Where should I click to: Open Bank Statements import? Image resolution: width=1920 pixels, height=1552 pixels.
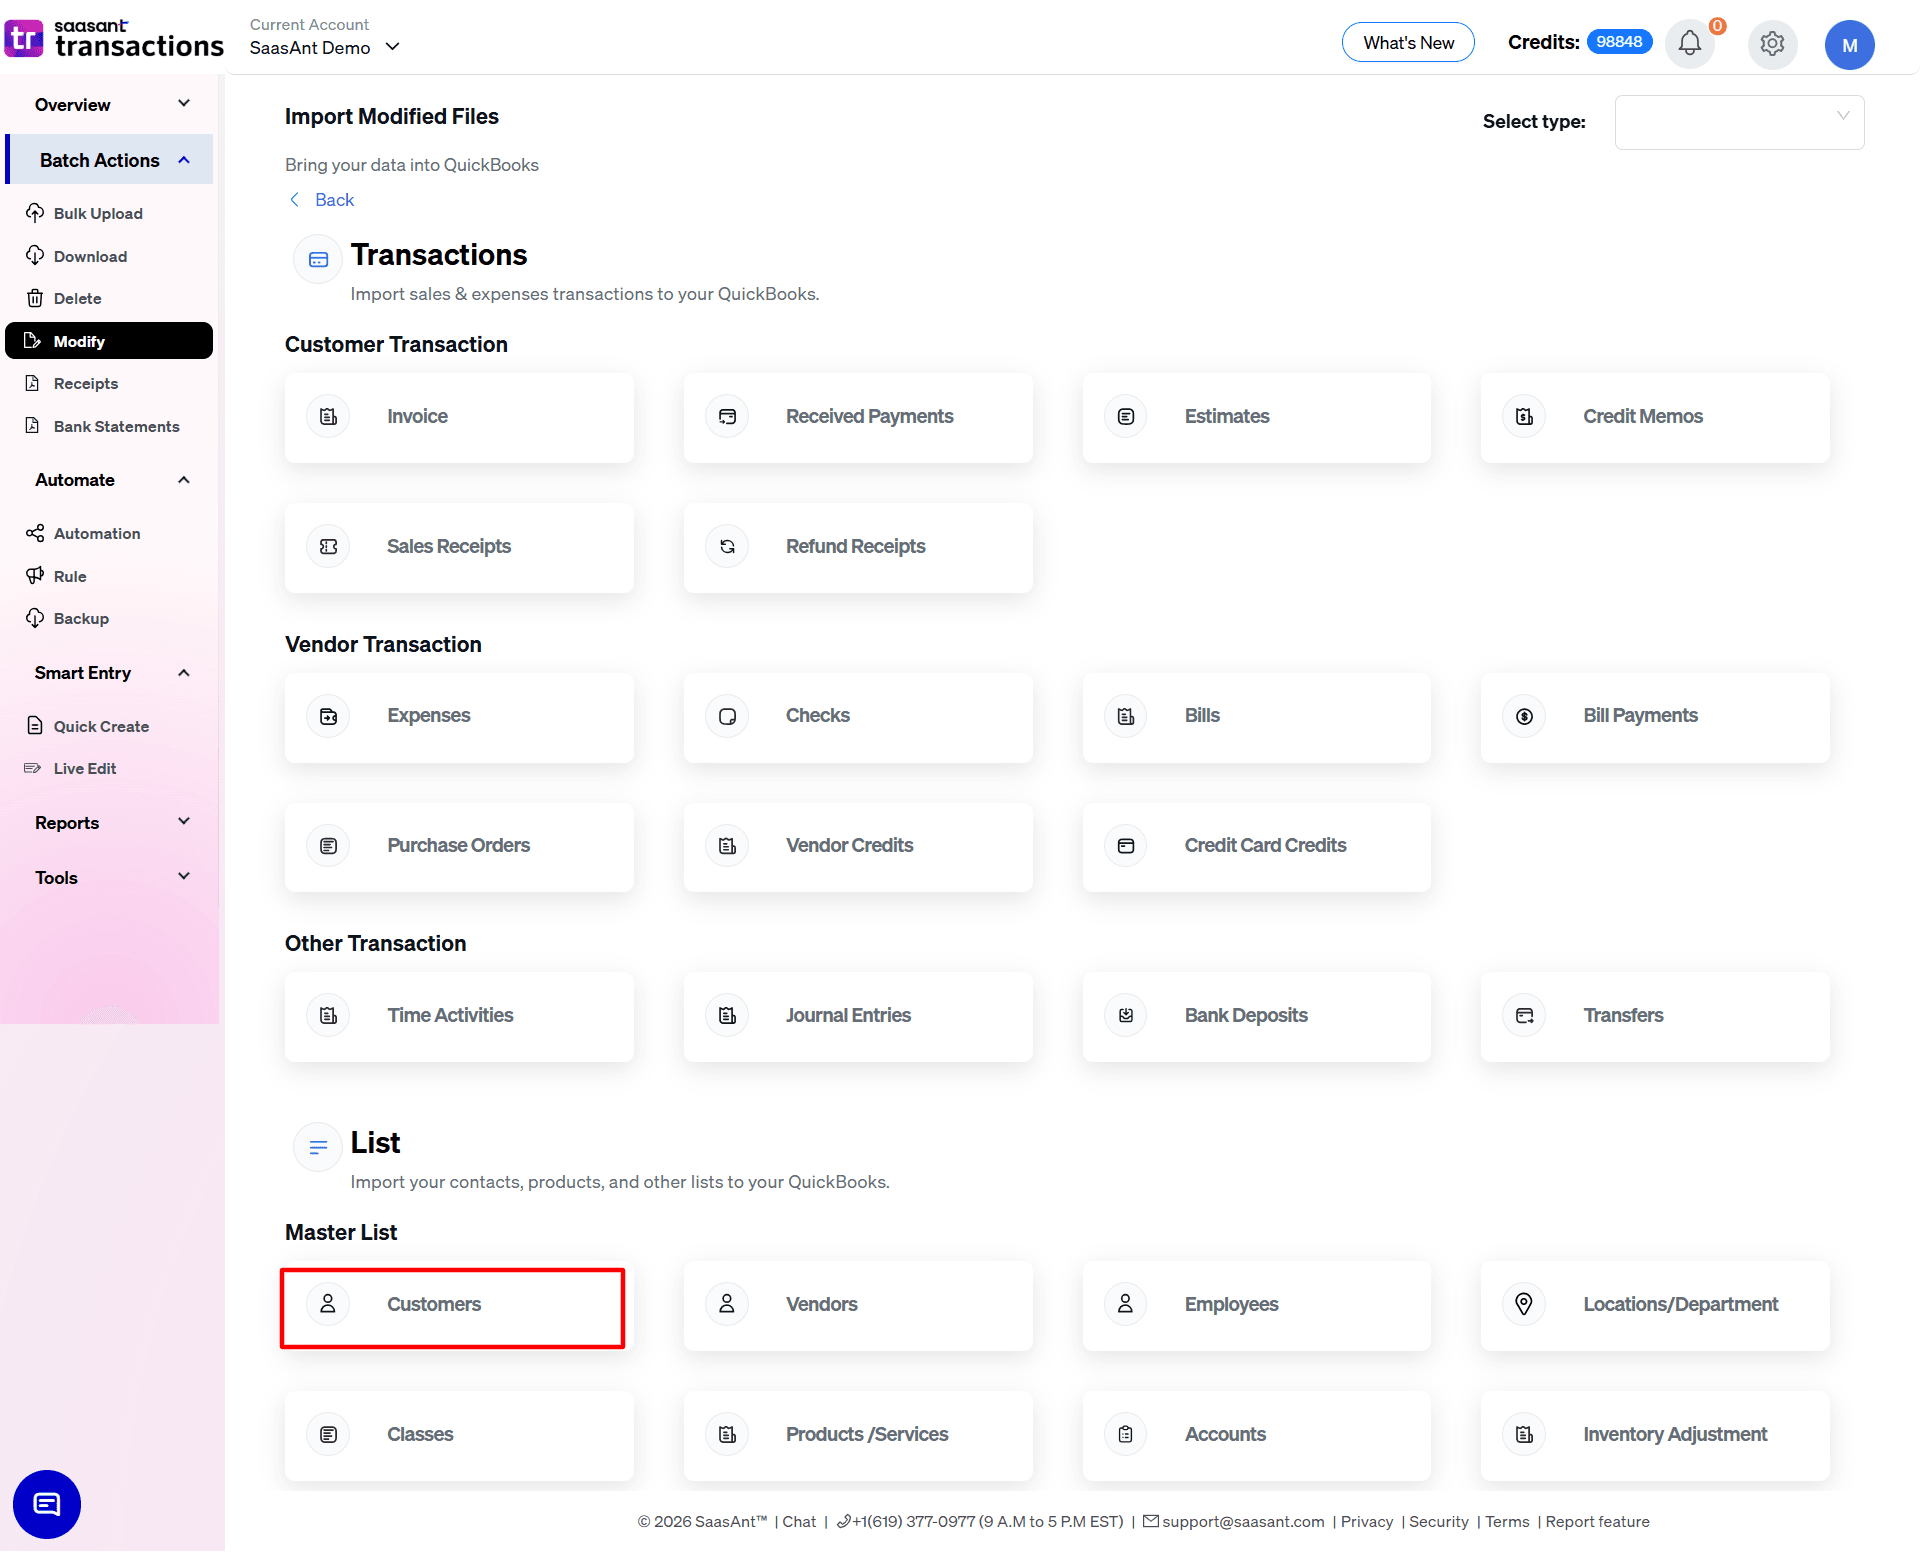[116, 426]
